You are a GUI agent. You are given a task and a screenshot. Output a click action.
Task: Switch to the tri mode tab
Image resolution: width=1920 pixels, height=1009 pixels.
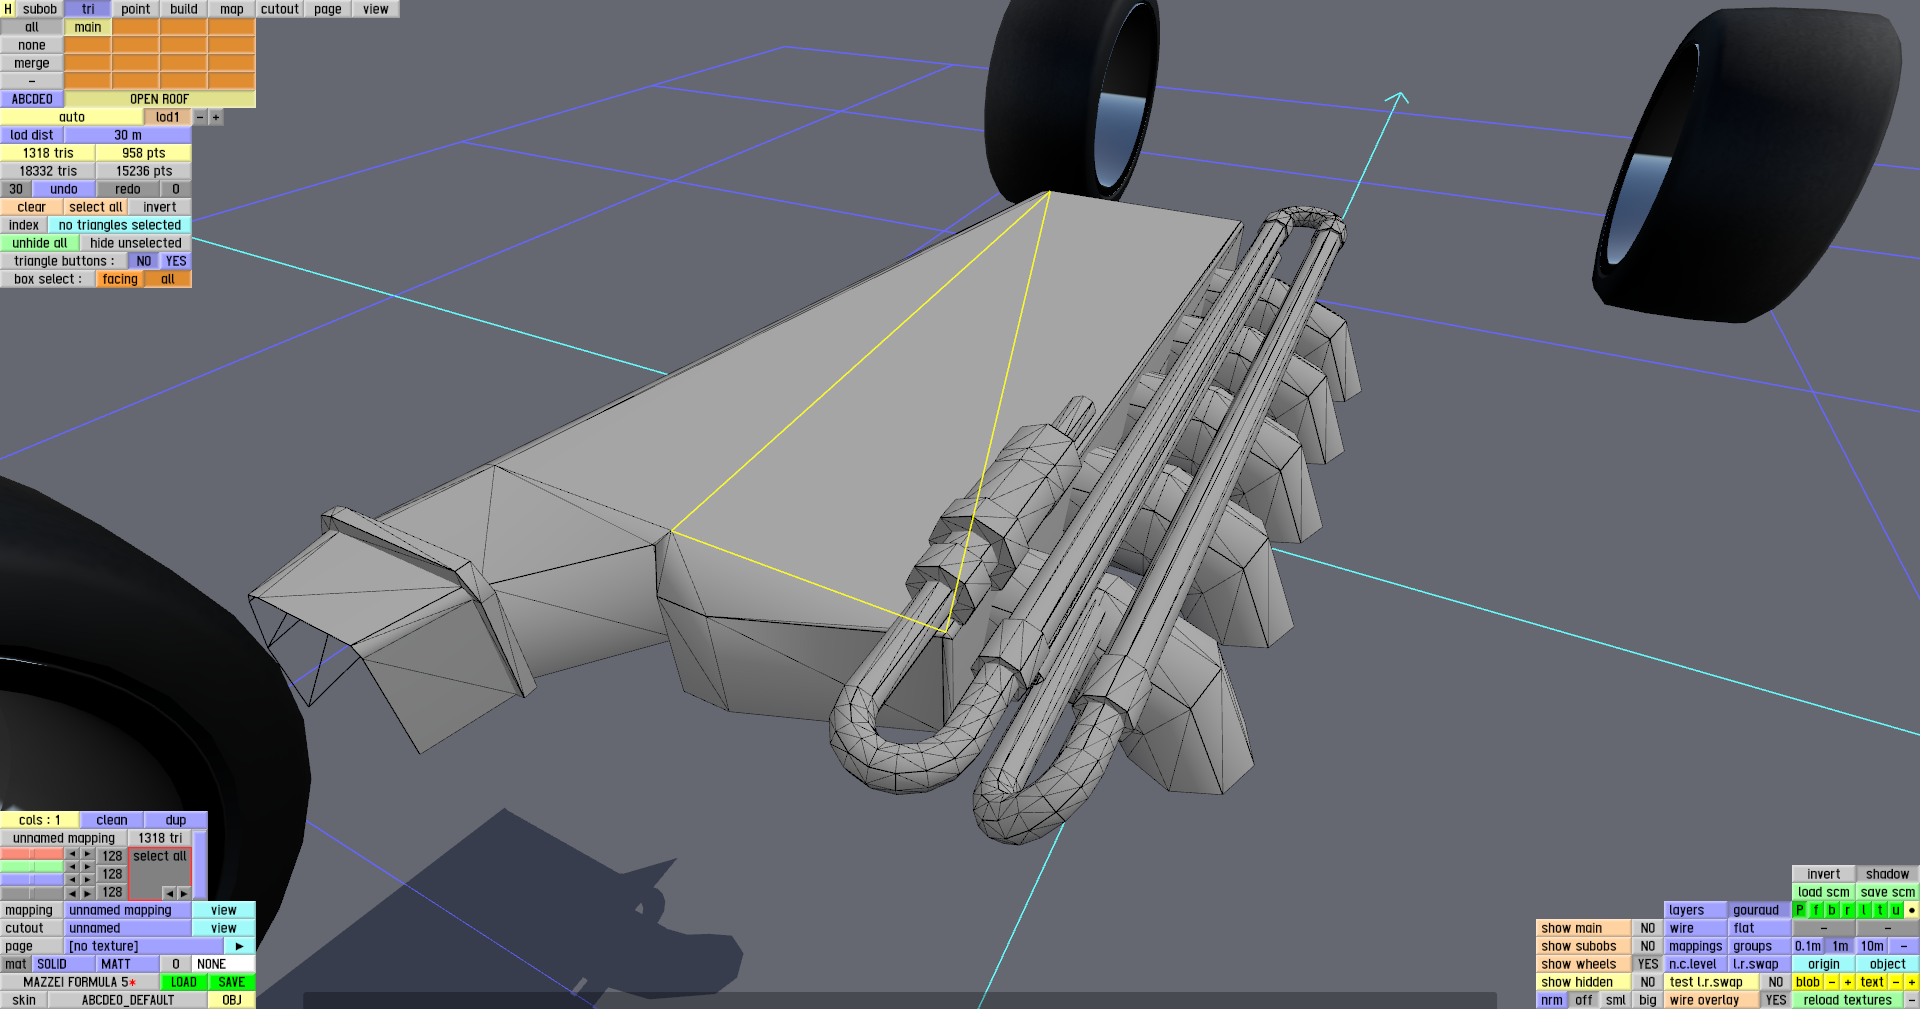(x=88, y=9)
